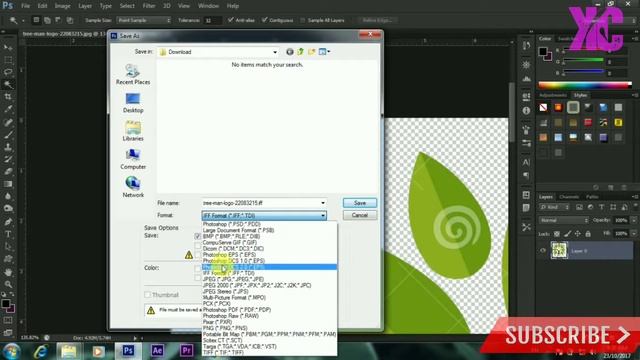Open the File menu
The height and width of the screenshot is (360, 640).
pyautogui.click(x=25, y=6)
